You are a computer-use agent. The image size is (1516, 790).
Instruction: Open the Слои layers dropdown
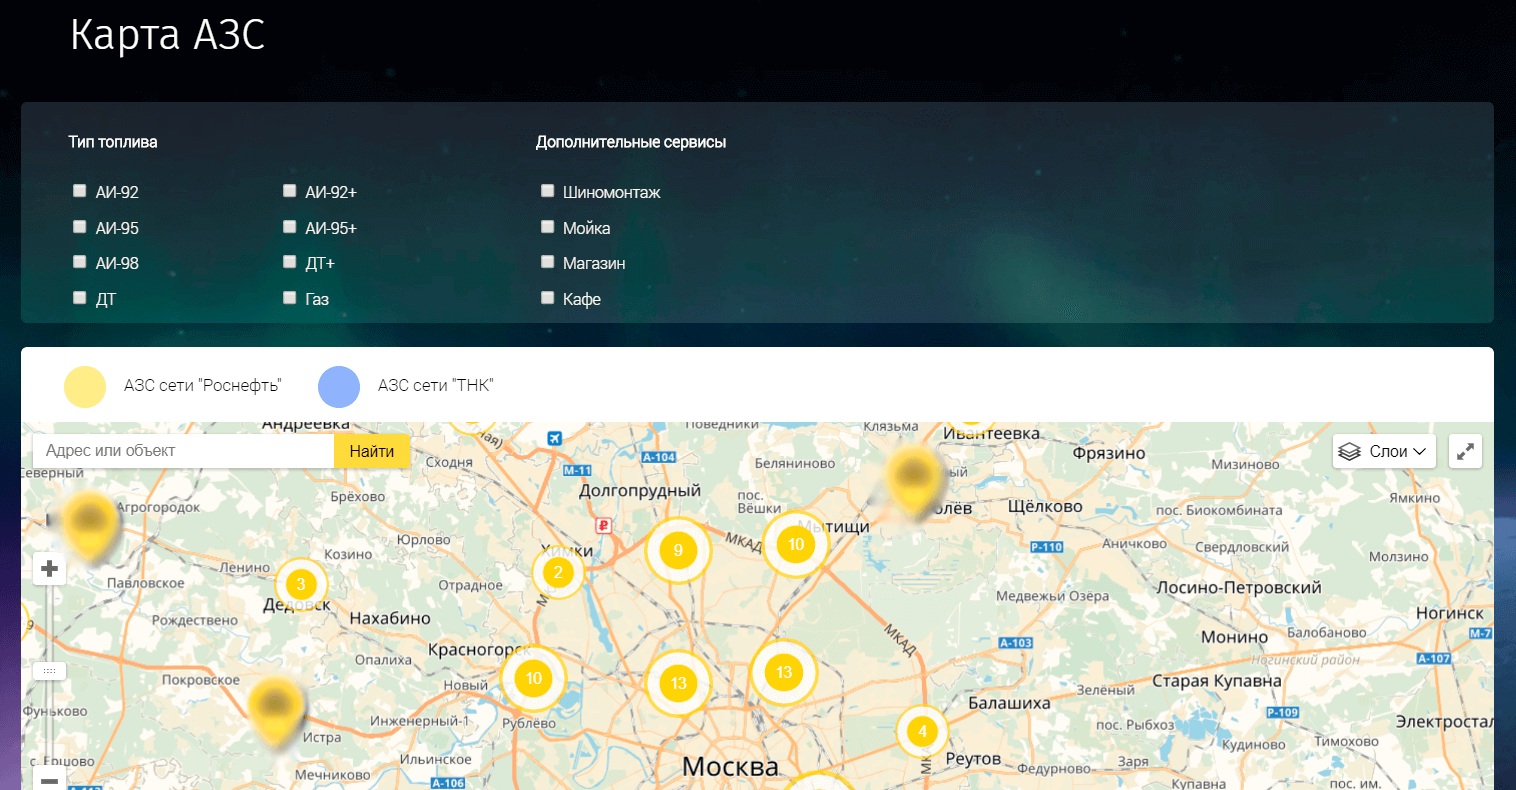1385,451
